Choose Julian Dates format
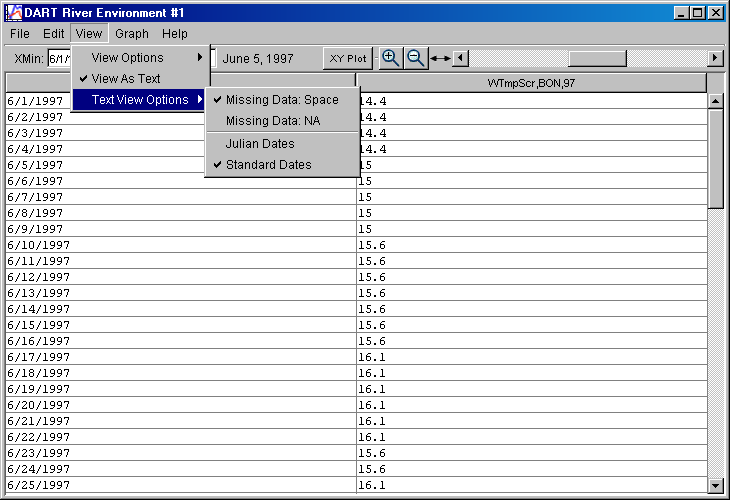This screenshot has height=500, width=730. coord(259,144)
